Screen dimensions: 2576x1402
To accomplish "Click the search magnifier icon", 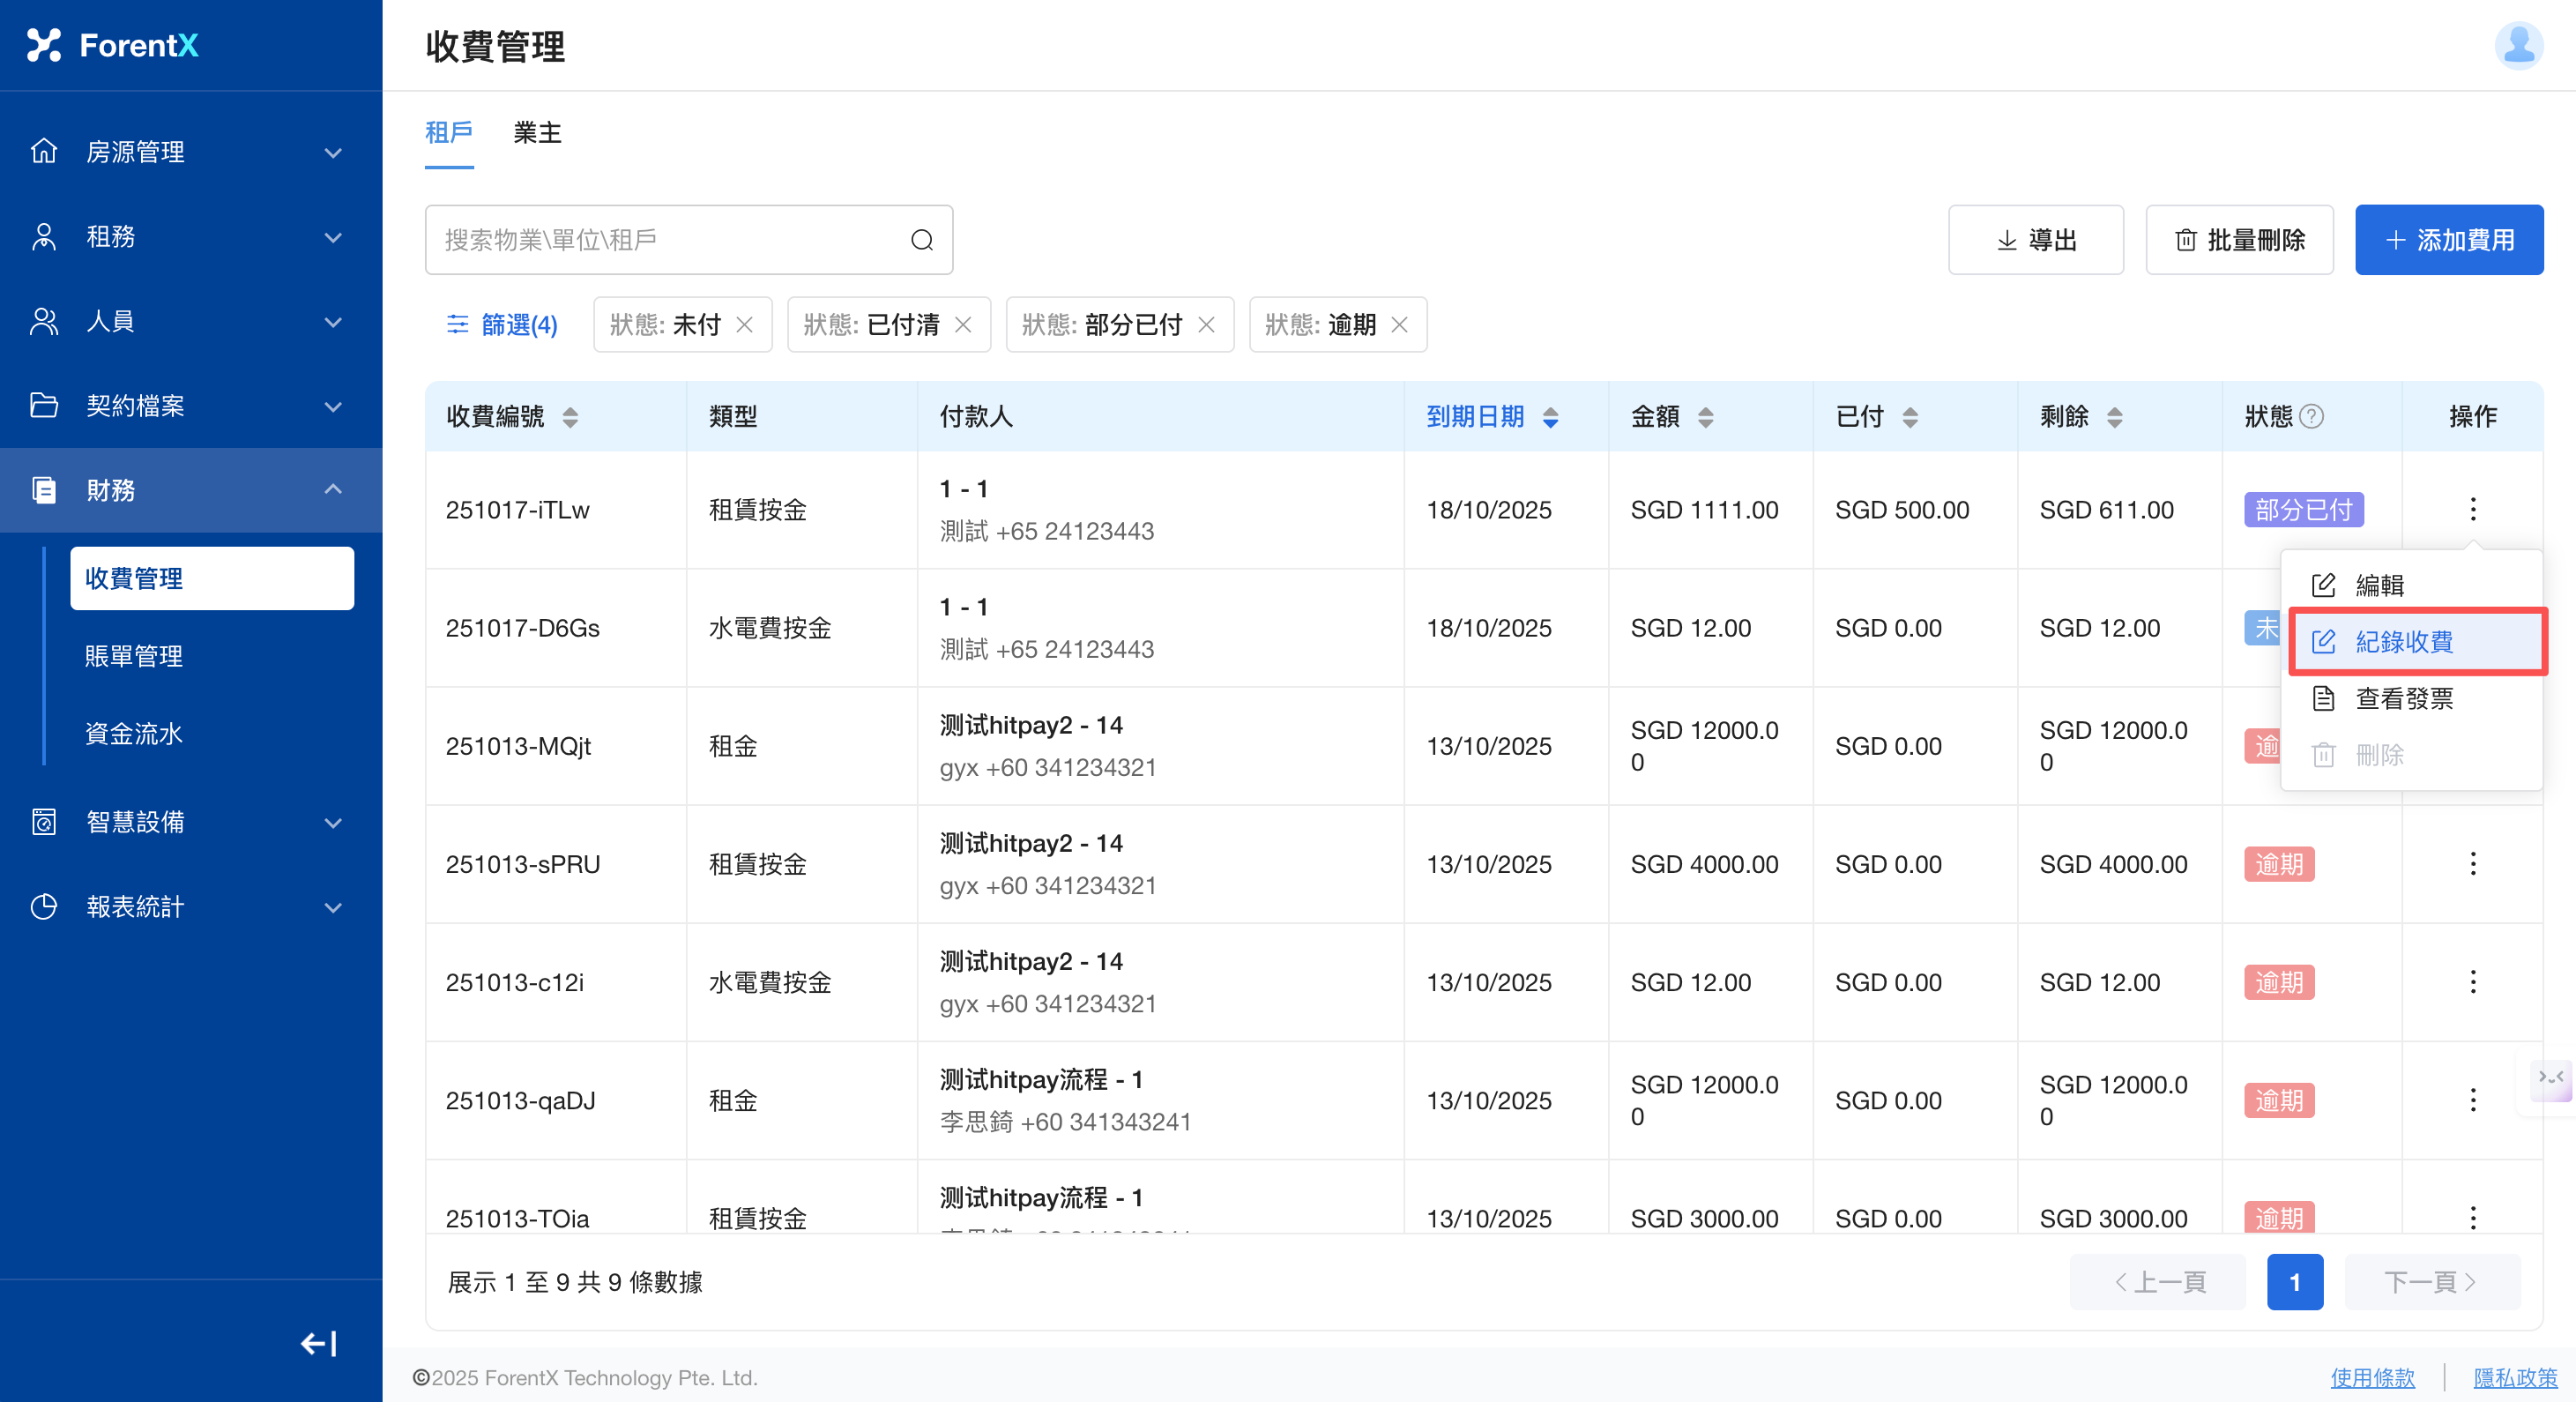I will coord(921,240).
